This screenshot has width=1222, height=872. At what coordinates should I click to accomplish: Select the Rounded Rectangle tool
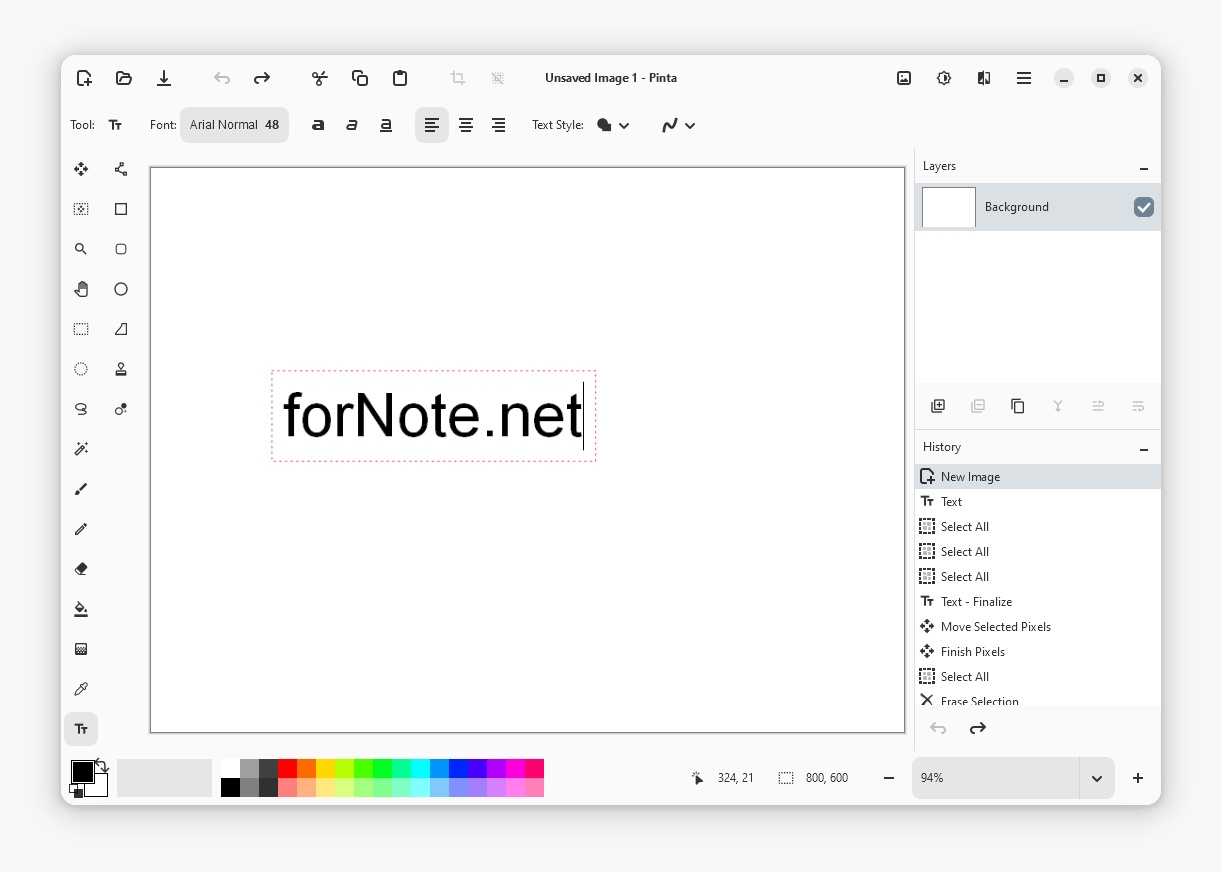121,249
